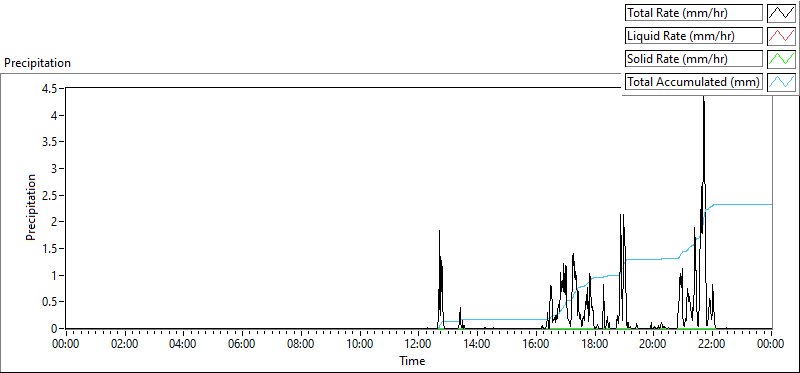Click the 02:00 time tick label
This screenshot has height=373, width=800.
(125, 344)
